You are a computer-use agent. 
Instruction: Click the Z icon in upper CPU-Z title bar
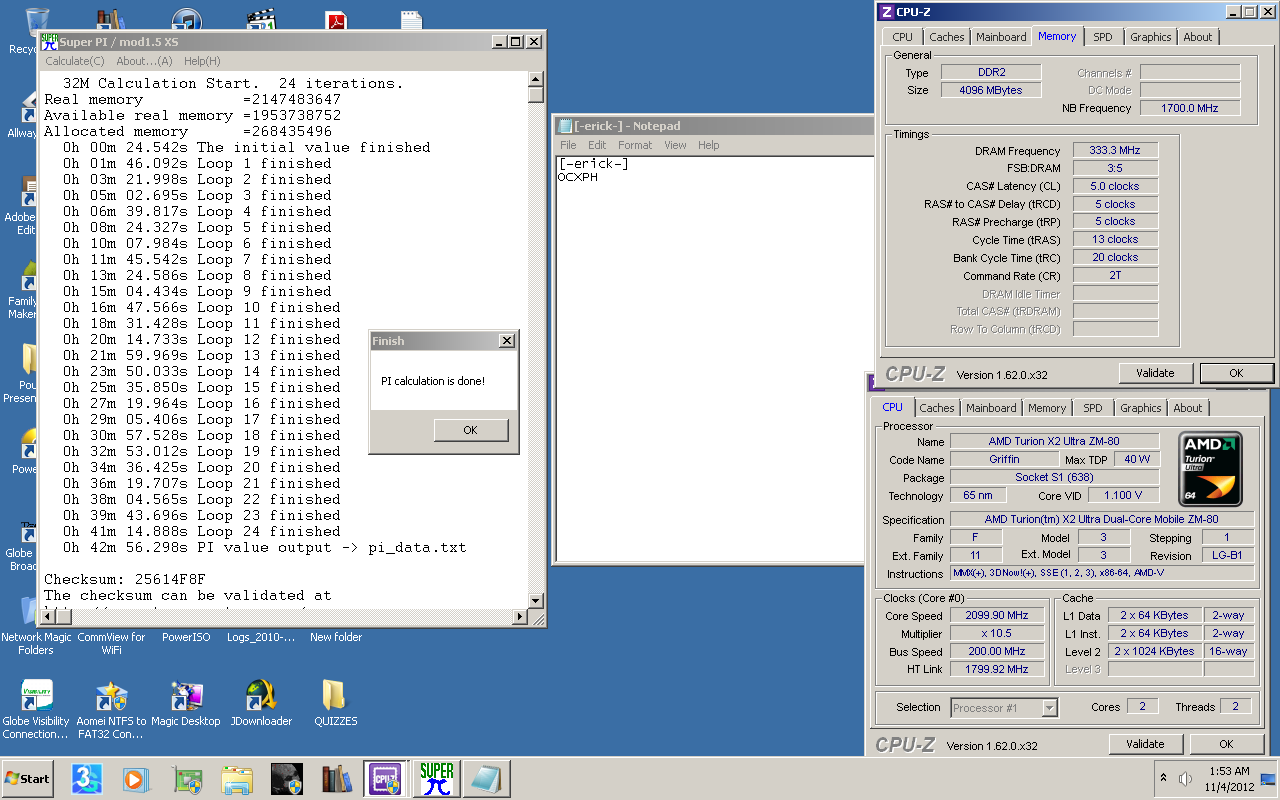click(x=885, y=12)
